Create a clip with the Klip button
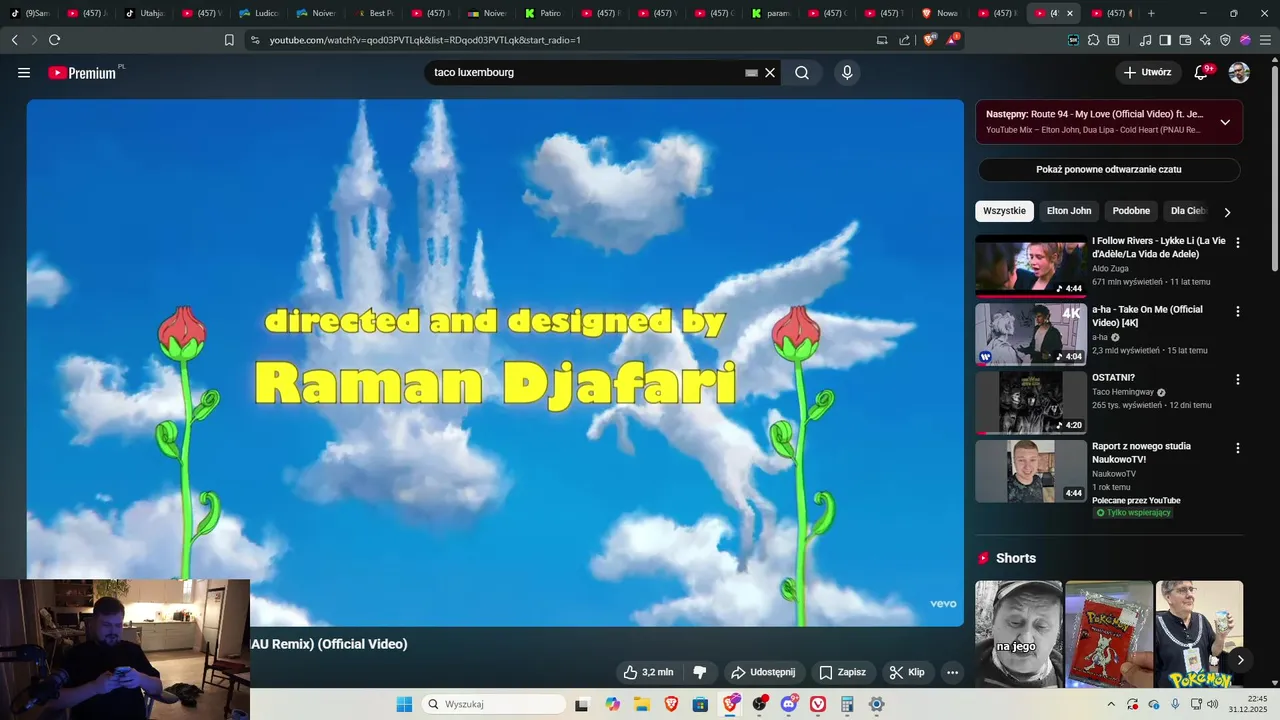 pyautogui.click(x=907, y=673)
